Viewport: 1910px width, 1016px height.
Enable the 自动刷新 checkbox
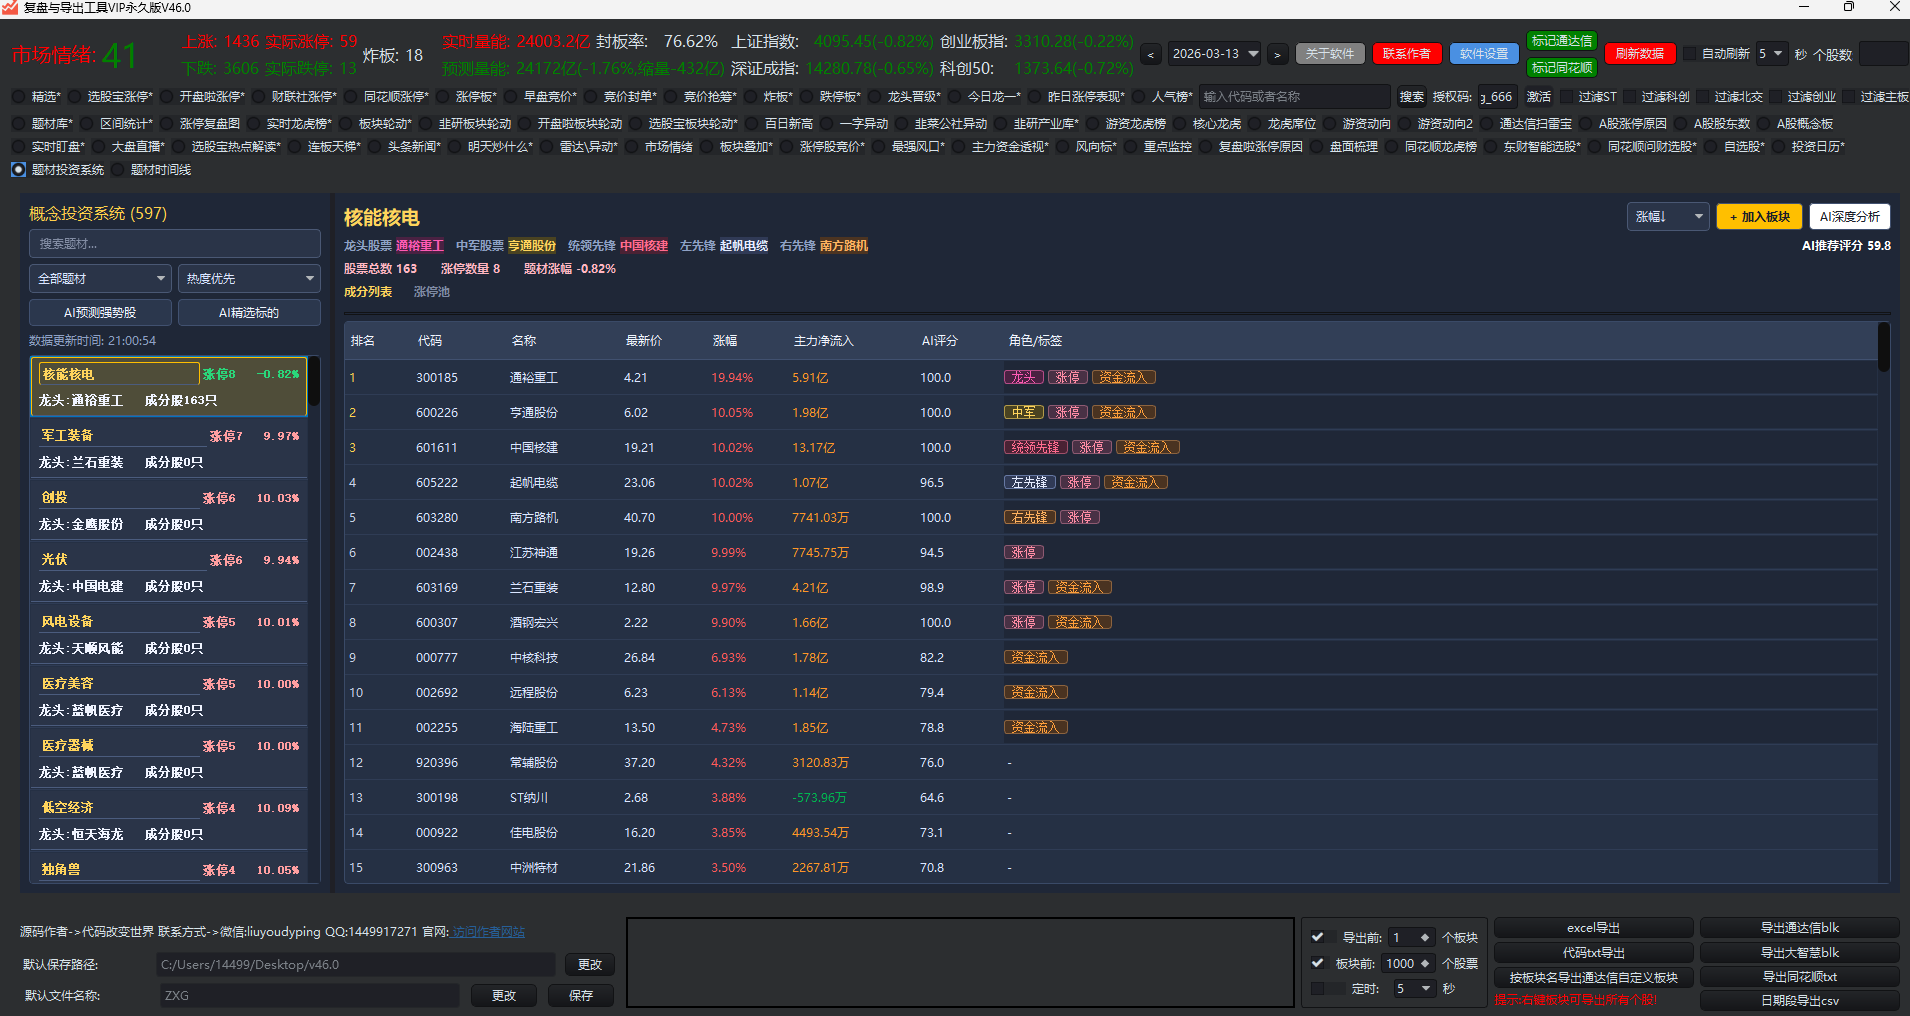pyautogui.click(x=1690, y=54)
